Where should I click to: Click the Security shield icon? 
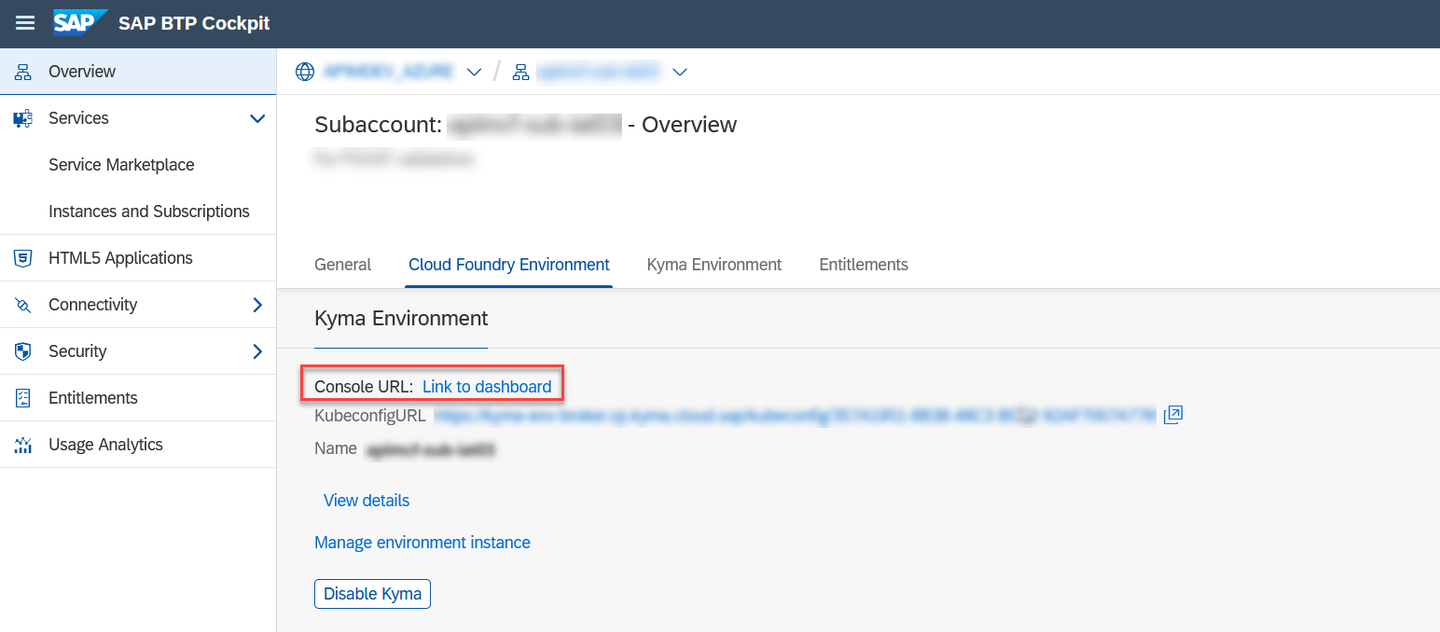pos(23,352)
